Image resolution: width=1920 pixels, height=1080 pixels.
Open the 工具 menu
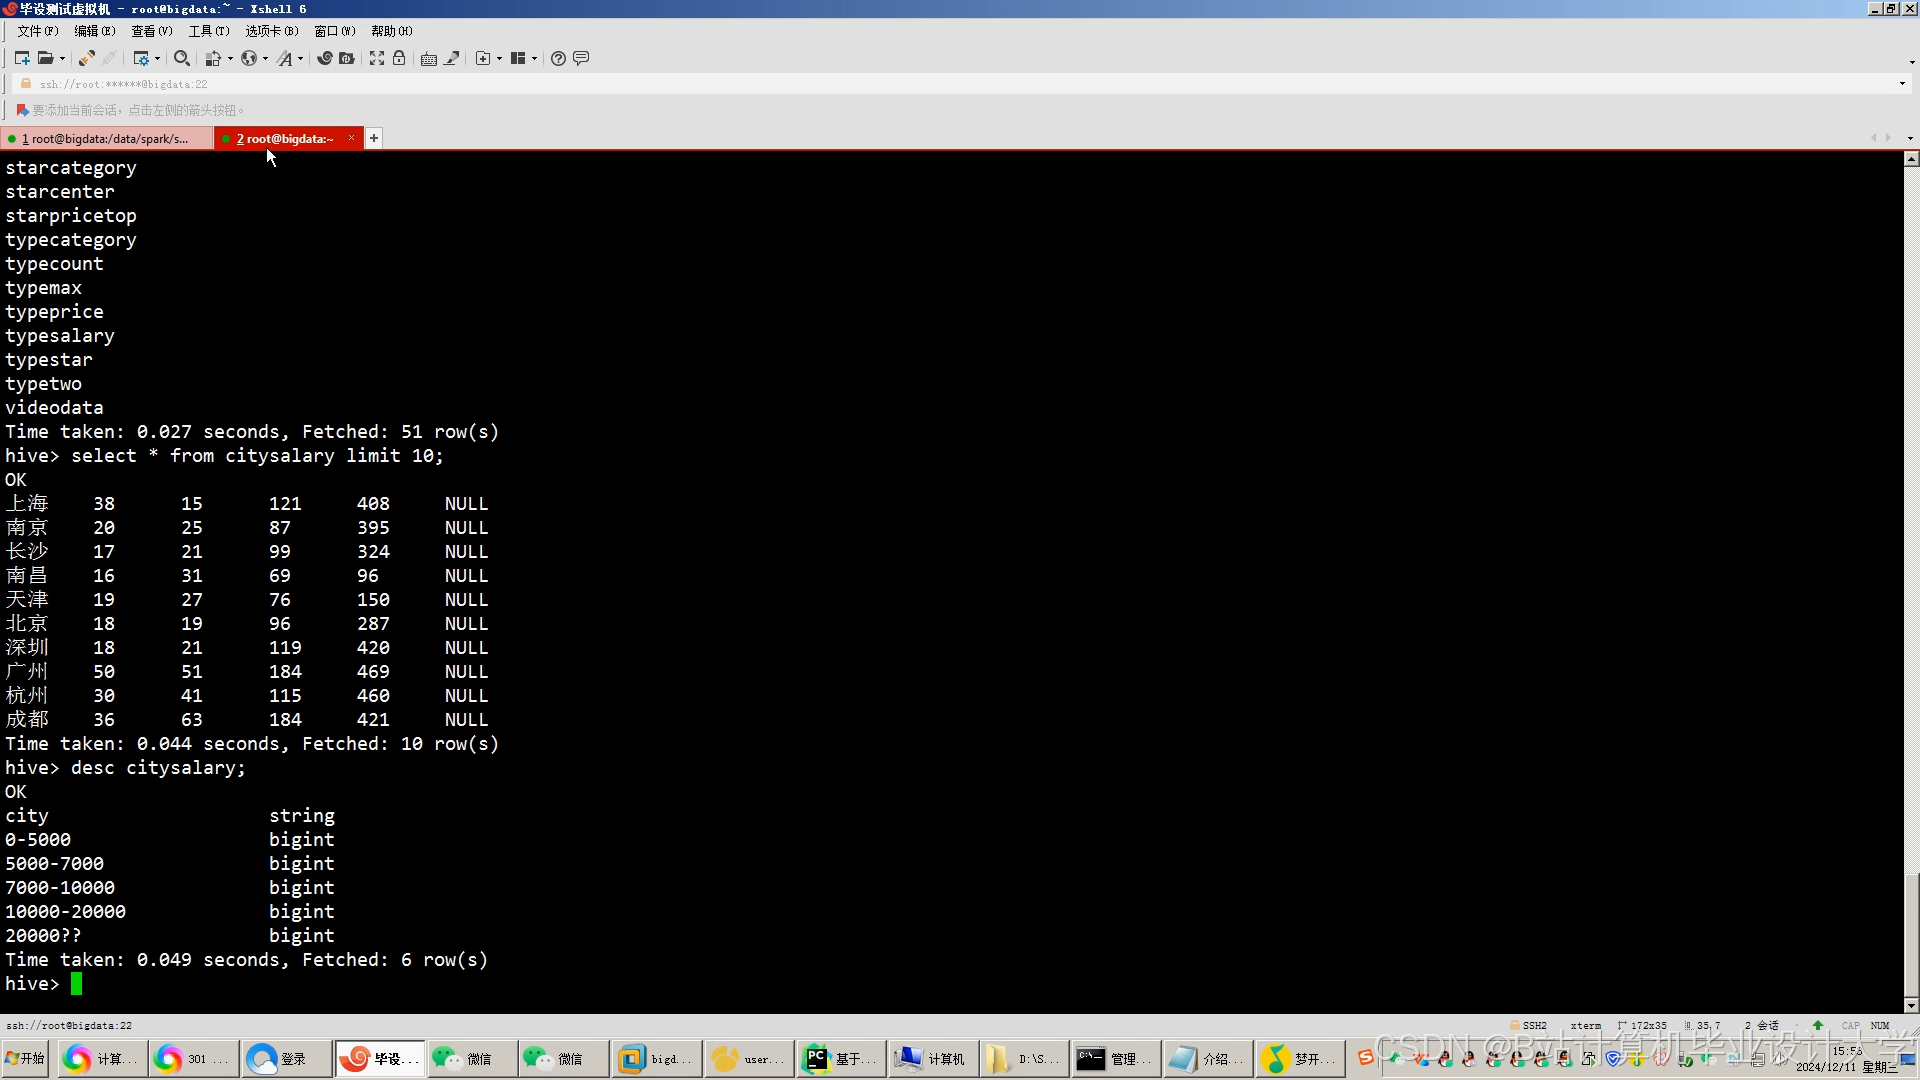click(208, 30)
